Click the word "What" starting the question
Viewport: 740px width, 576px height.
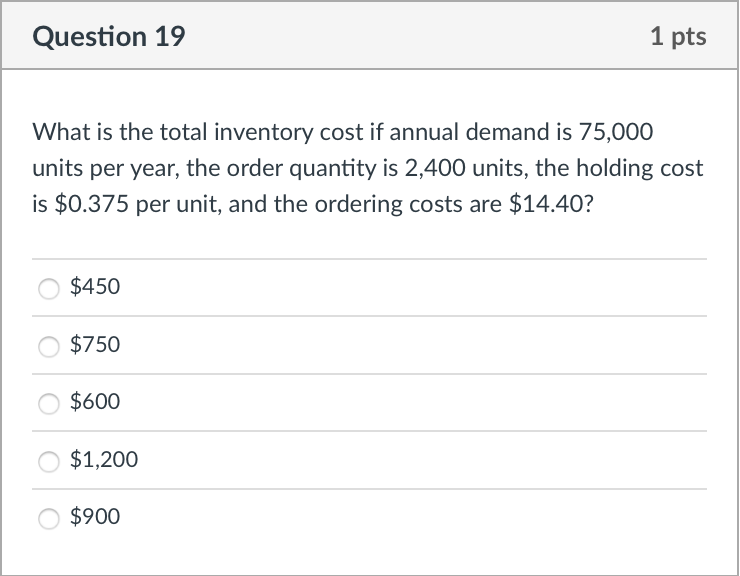pyautogui.click(x=56, y=132)
